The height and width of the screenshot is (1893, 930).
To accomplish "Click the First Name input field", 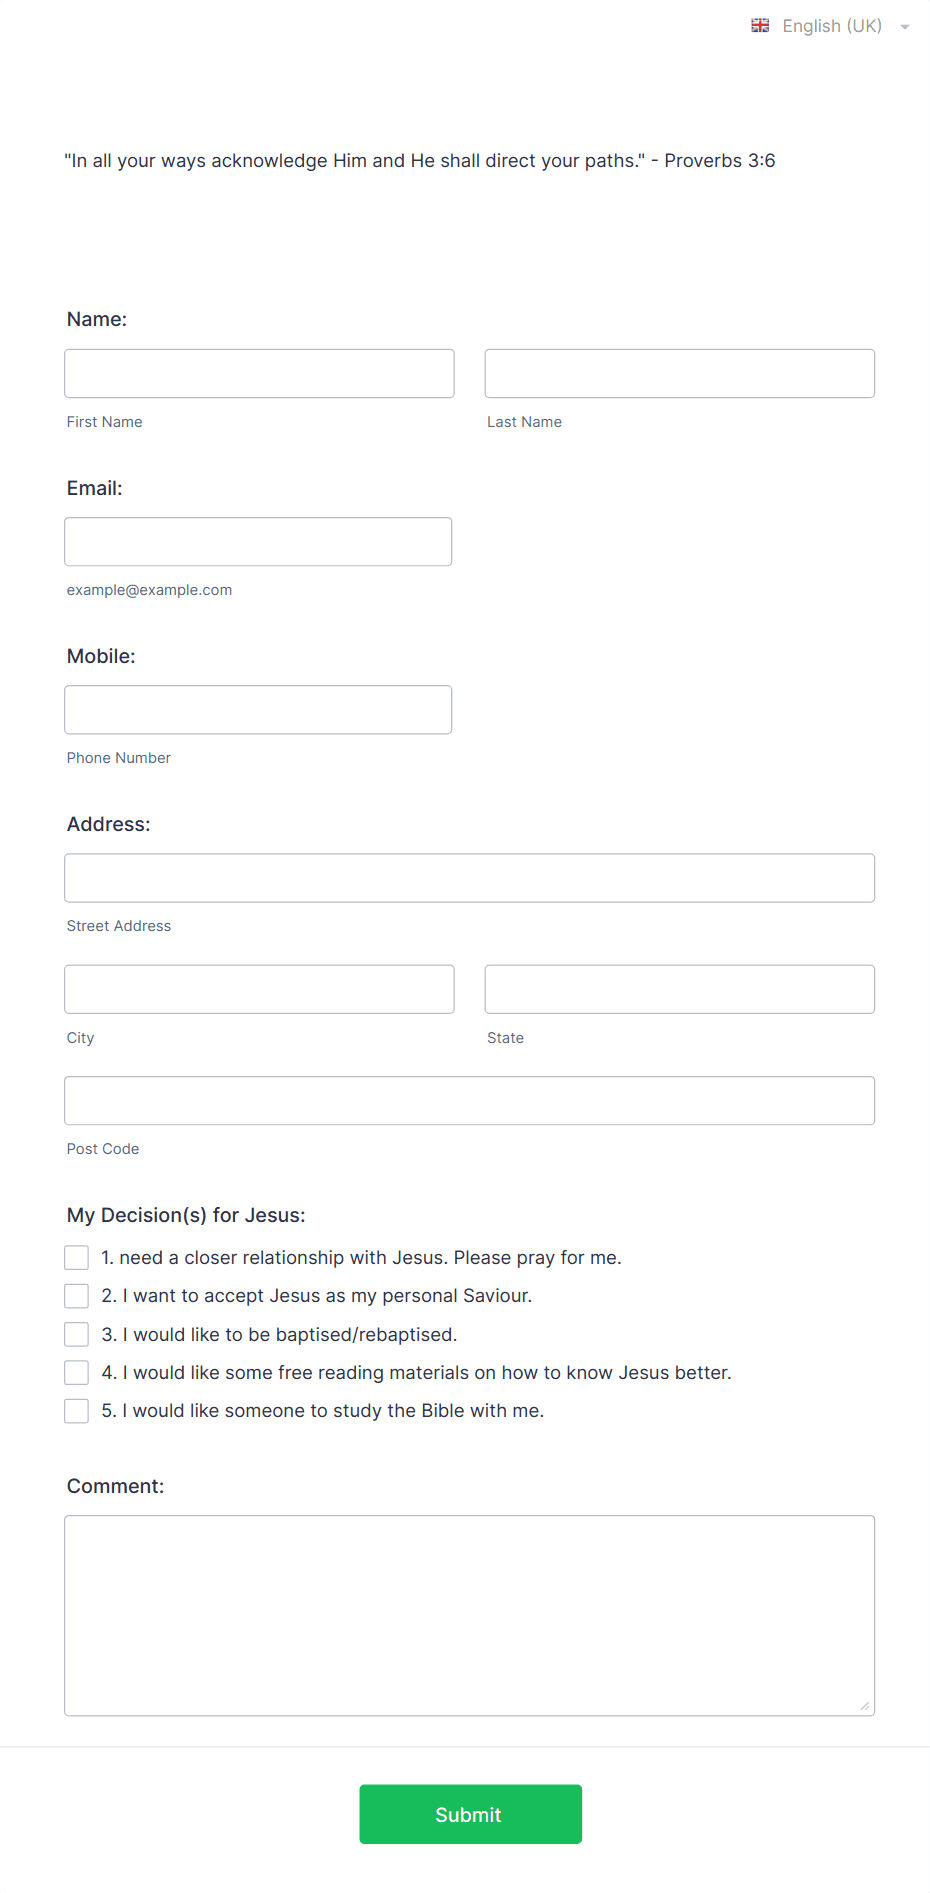I will pyautogui.click(x=259, y=373).
